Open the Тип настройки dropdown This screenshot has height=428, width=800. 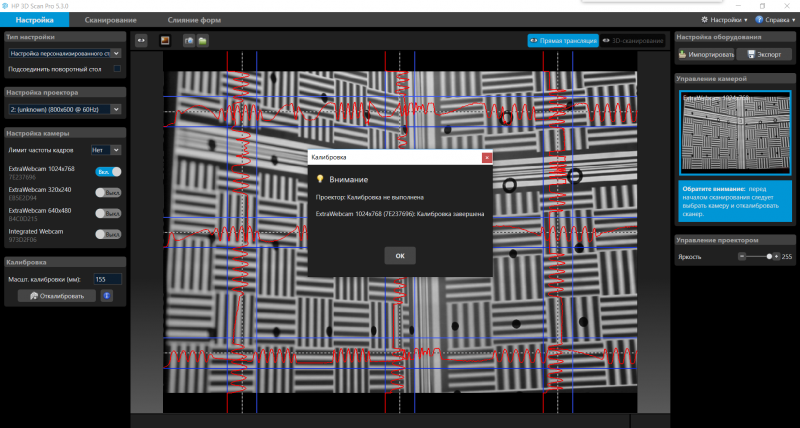tap(64, 53)
